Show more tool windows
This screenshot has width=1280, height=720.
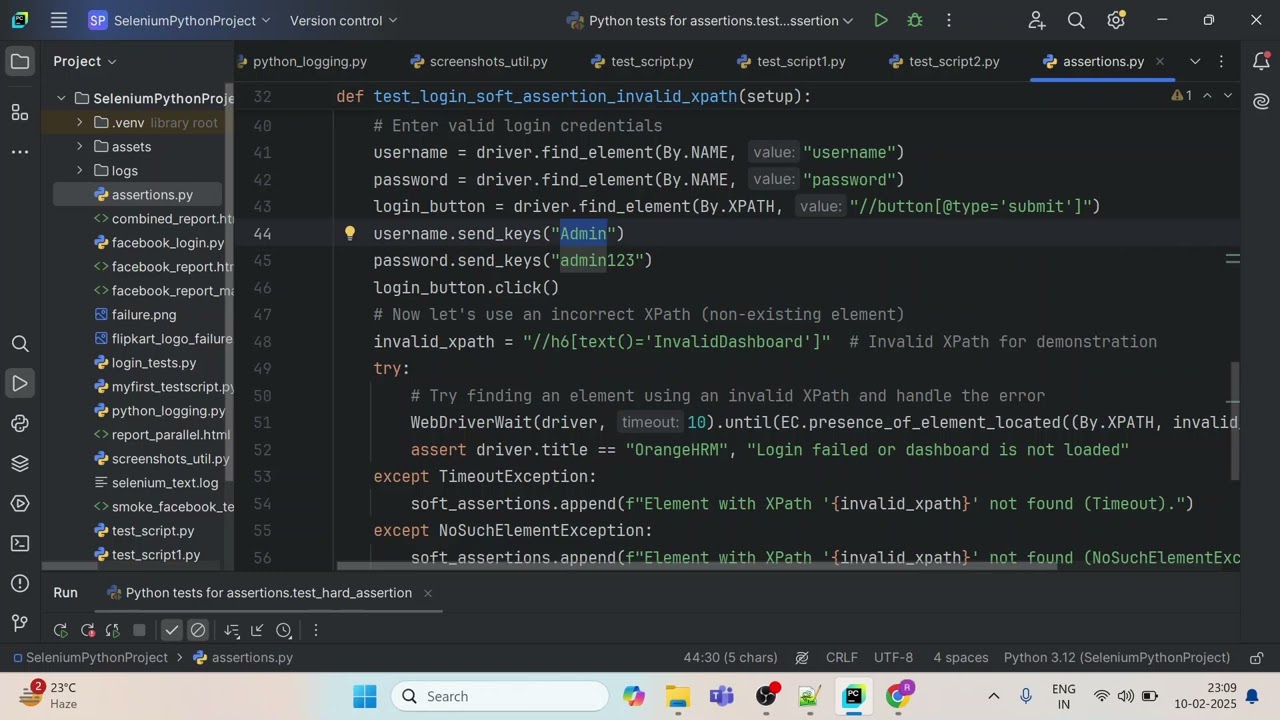tap(20, 152)
